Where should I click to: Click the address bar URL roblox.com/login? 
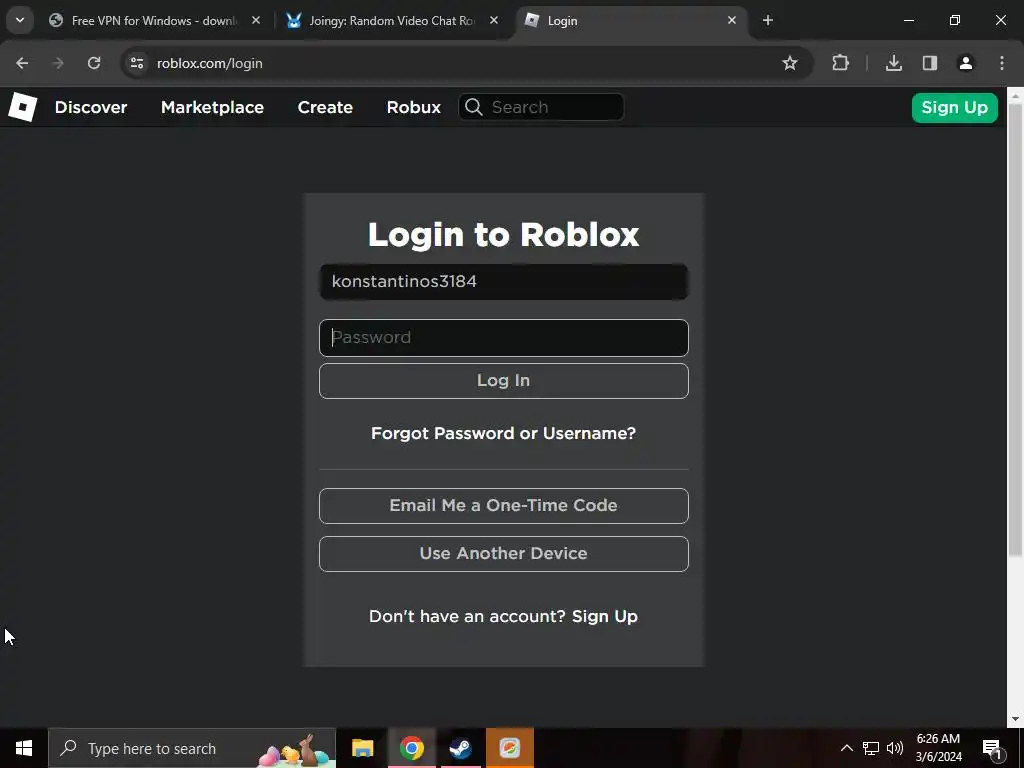210,63
